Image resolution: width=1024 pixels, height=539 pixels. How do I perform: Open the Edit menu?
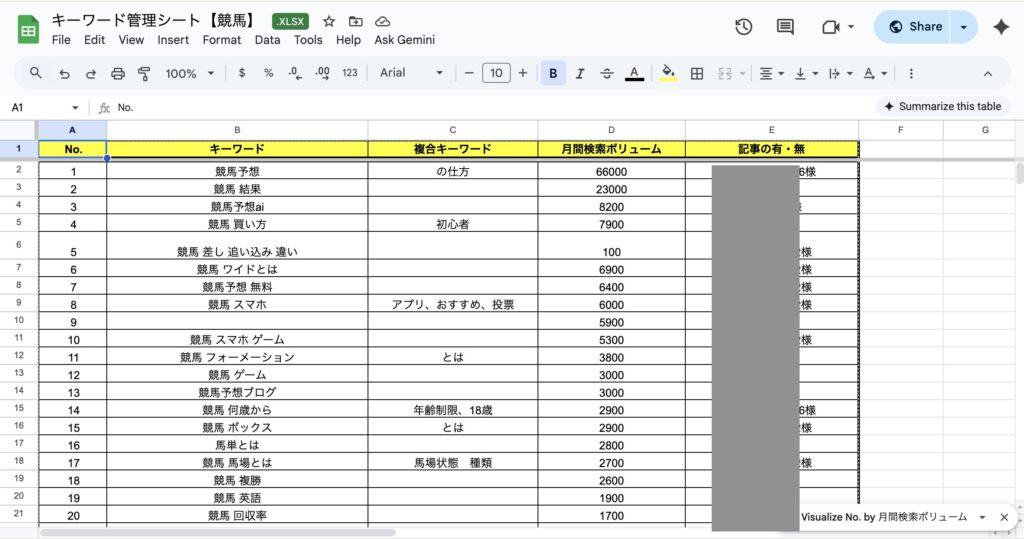click(94, 40)
